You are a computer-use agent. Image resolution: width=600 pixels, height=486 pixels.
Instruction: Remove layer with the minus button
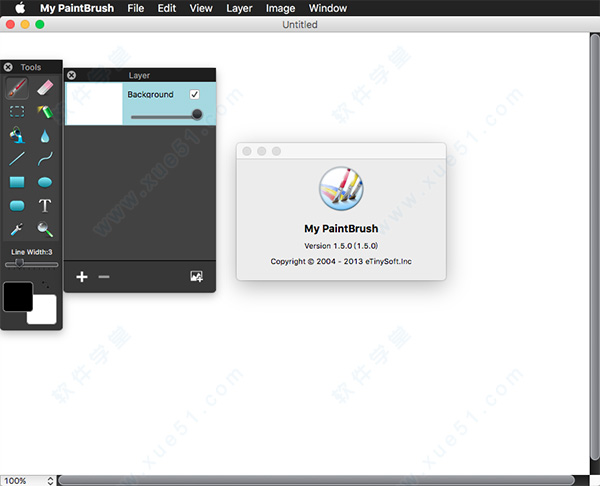pos(104,277)
